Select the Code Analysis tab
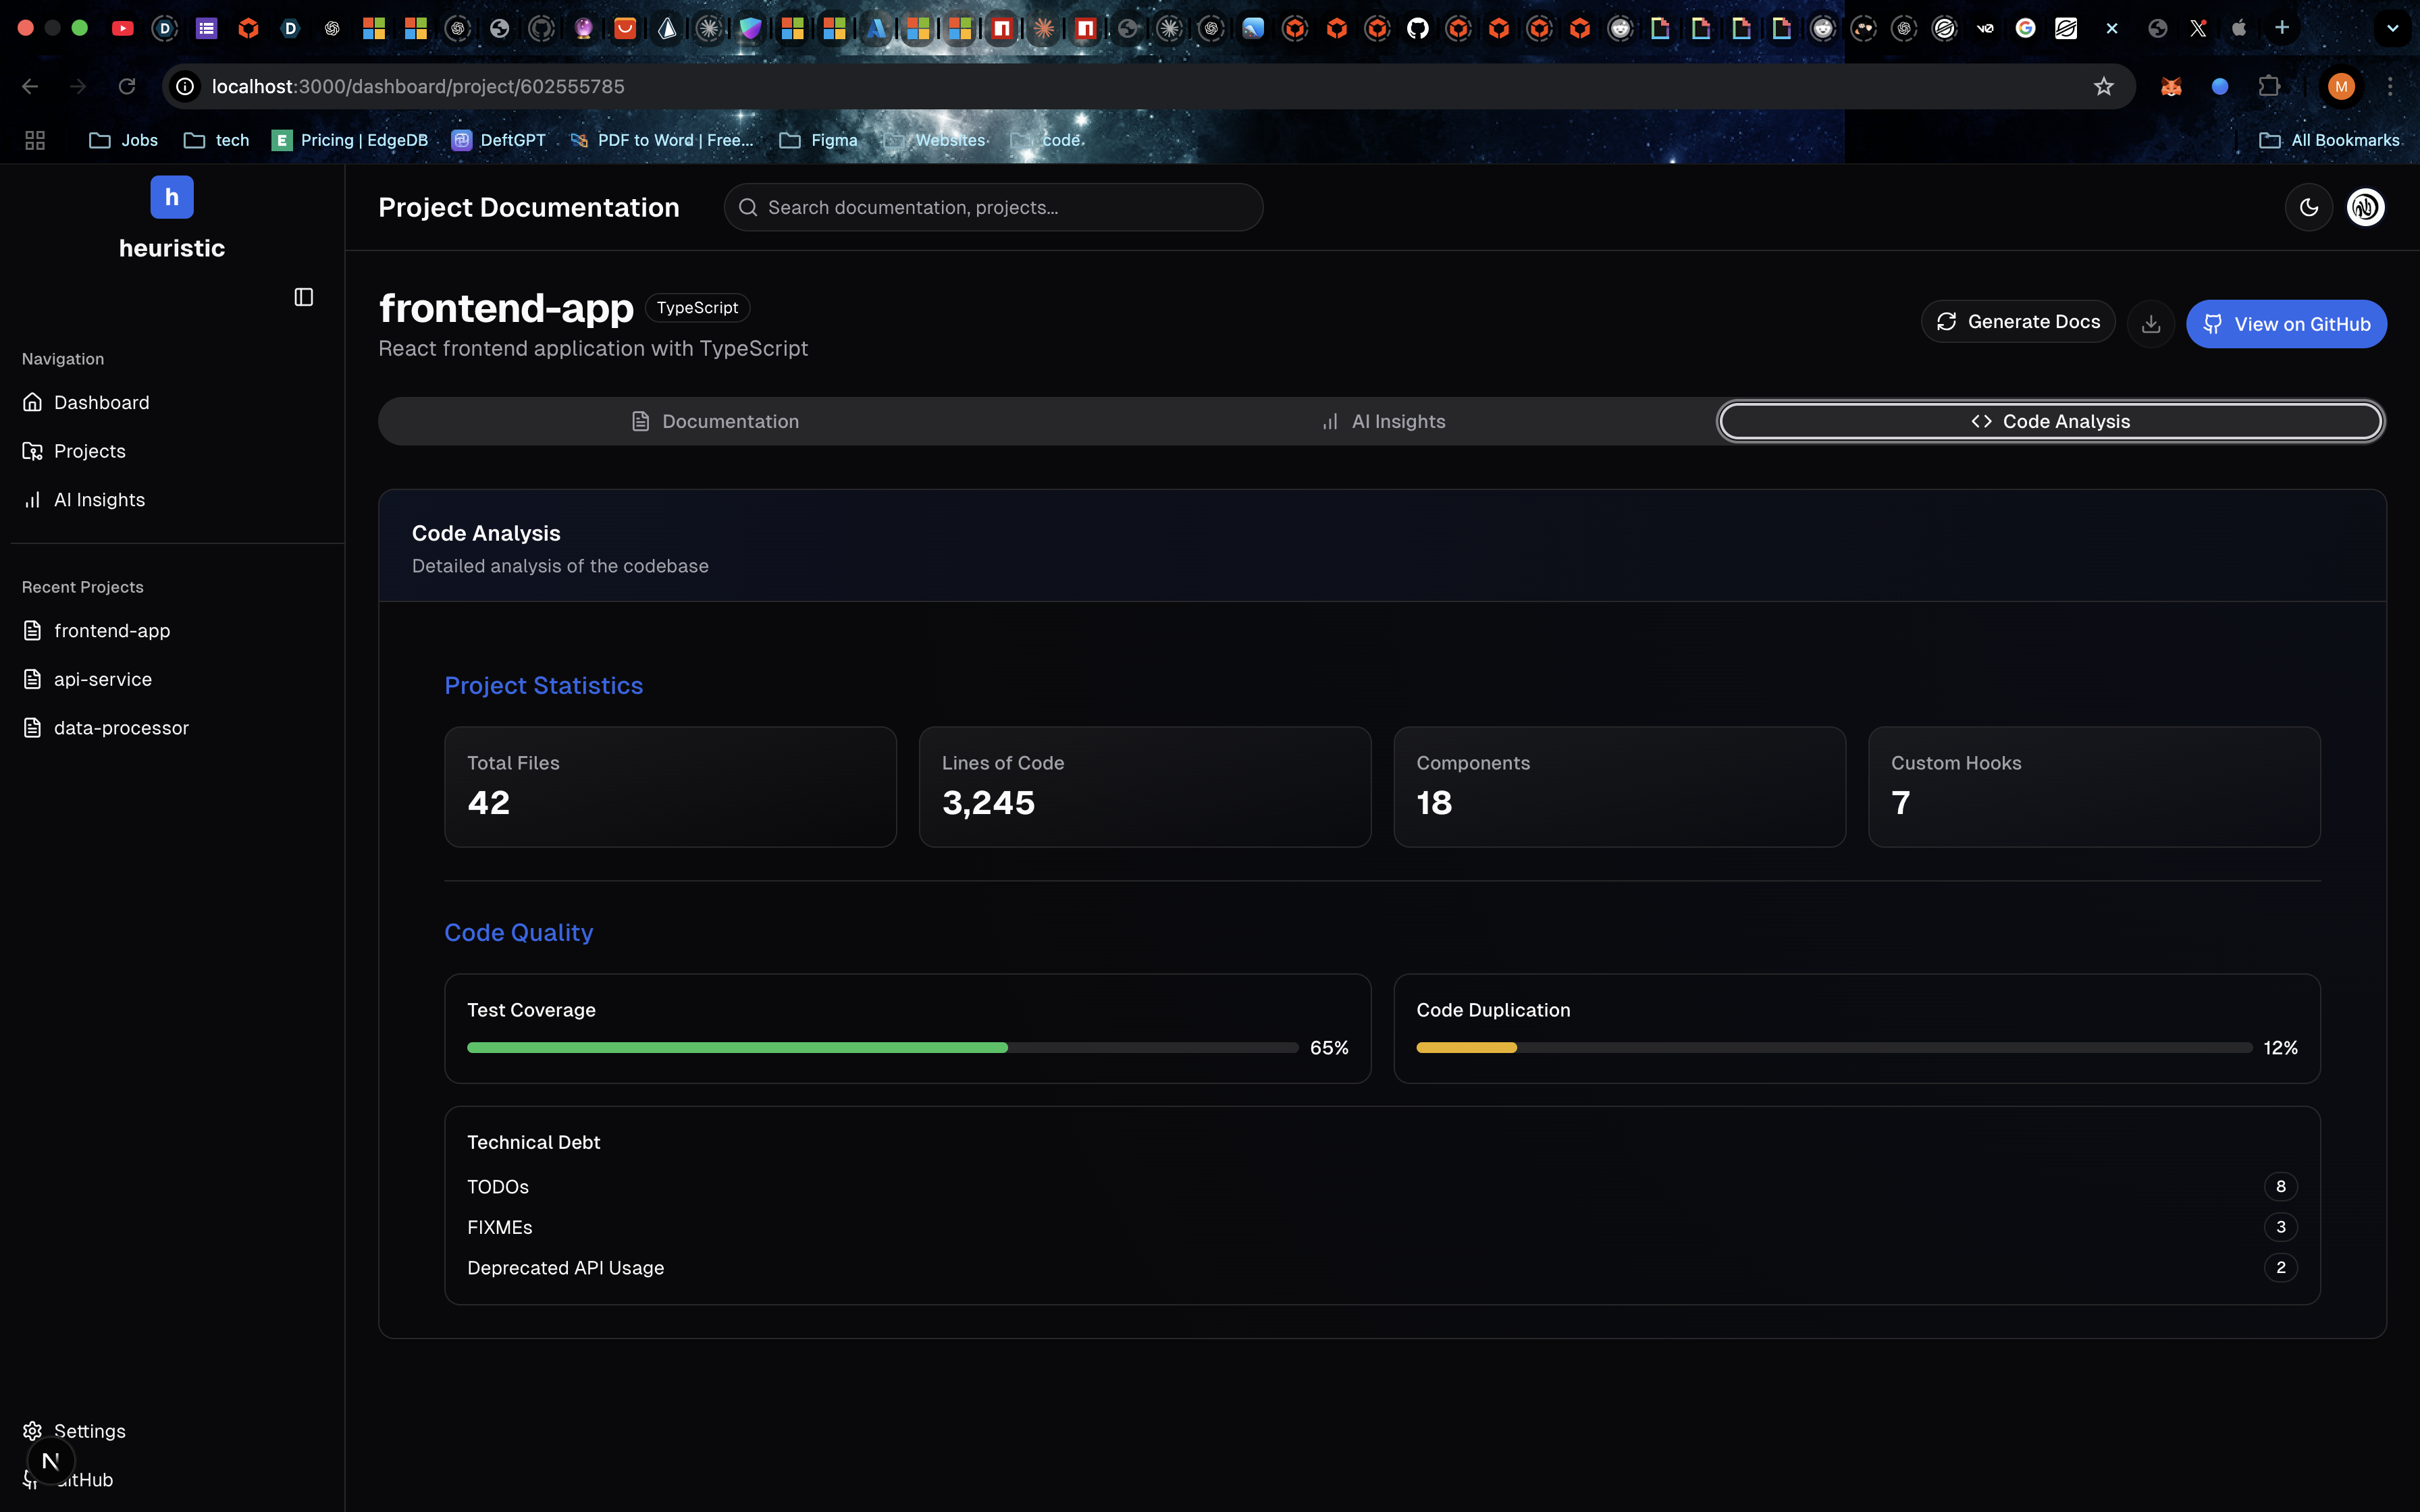The width and height of the screenshot is (2420, 1512). (x=2050, y=422)
